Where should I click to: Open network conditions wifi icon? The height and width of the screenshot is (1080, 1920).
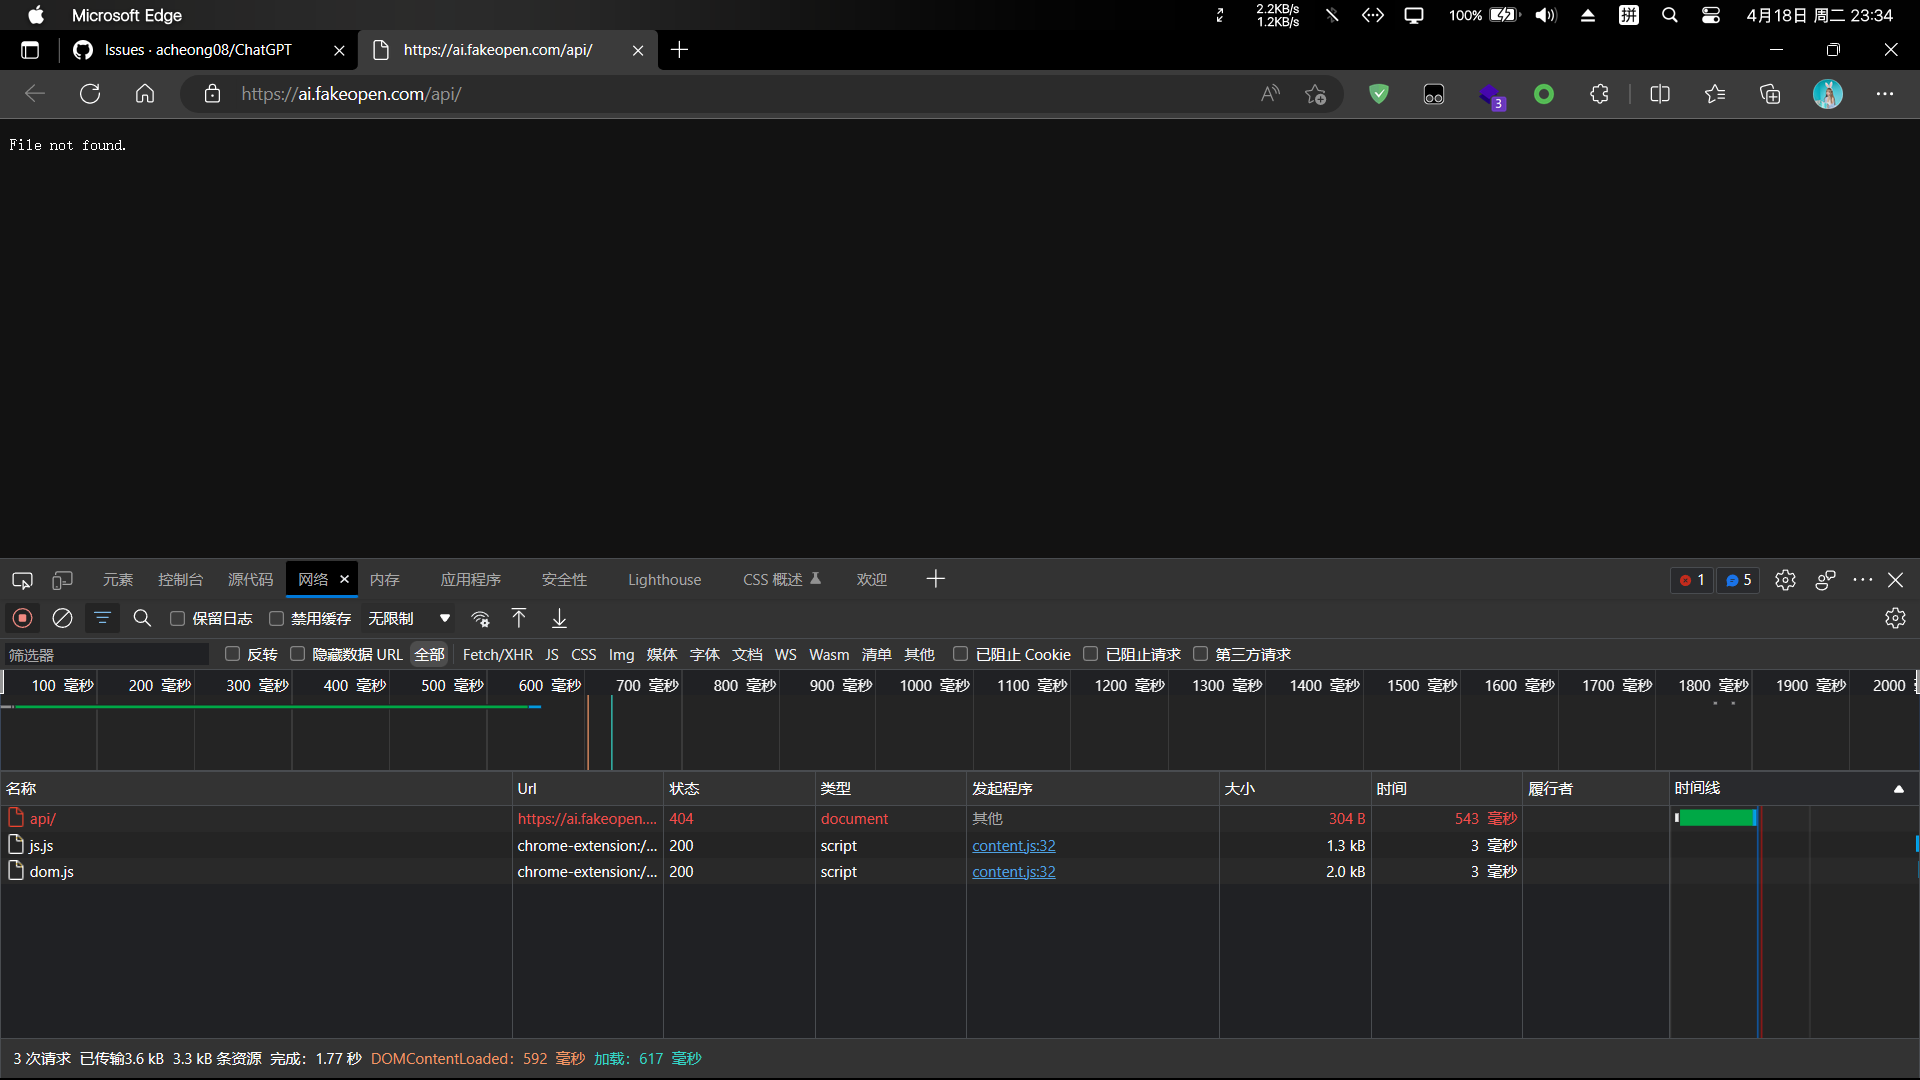pos(480,618)
